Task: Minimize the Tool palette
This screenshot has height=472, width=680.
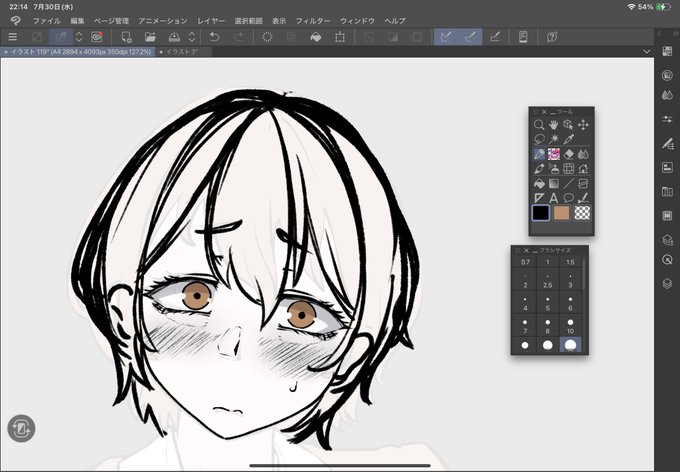Action: [552, 112]
